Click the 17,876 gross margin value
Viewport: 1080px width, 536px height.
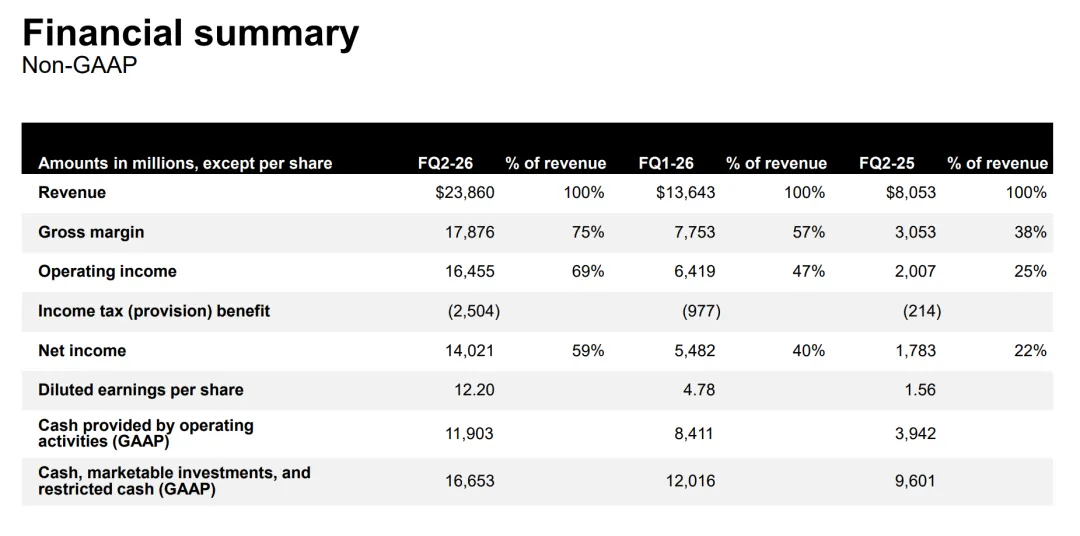(469, 232)
